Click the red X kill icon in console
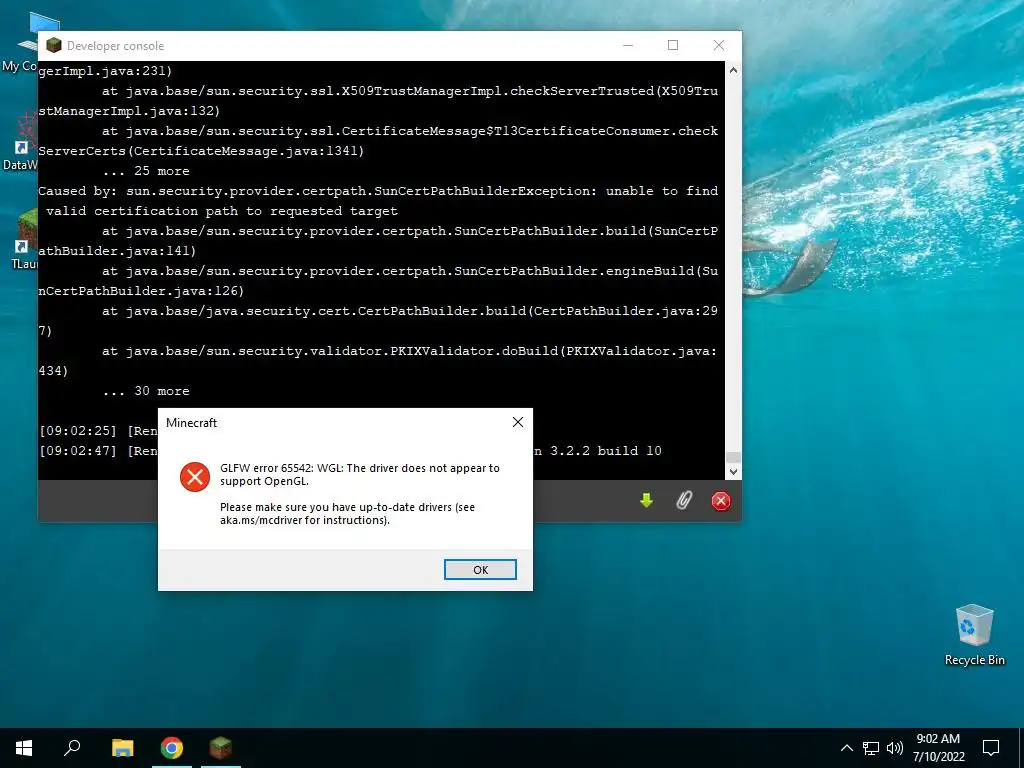 click(x=720, y=501)
